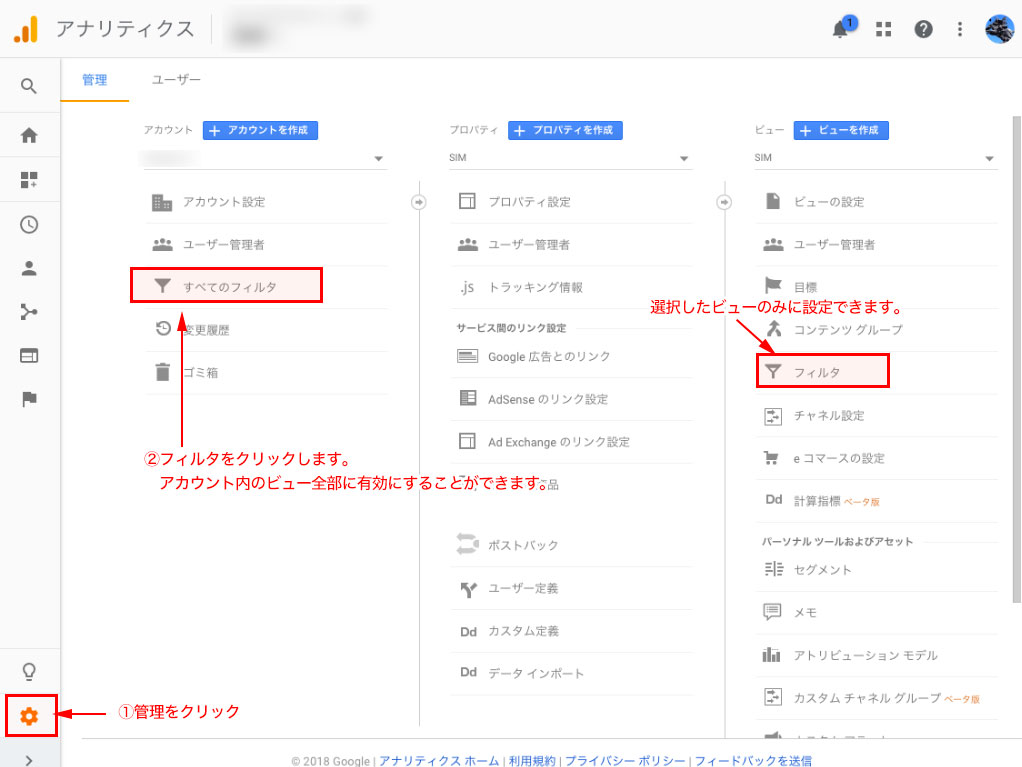The width and height of the screenshot is (1022, 767).
Task: Click the arrow between property and view columns
Action: click(723, 202)
